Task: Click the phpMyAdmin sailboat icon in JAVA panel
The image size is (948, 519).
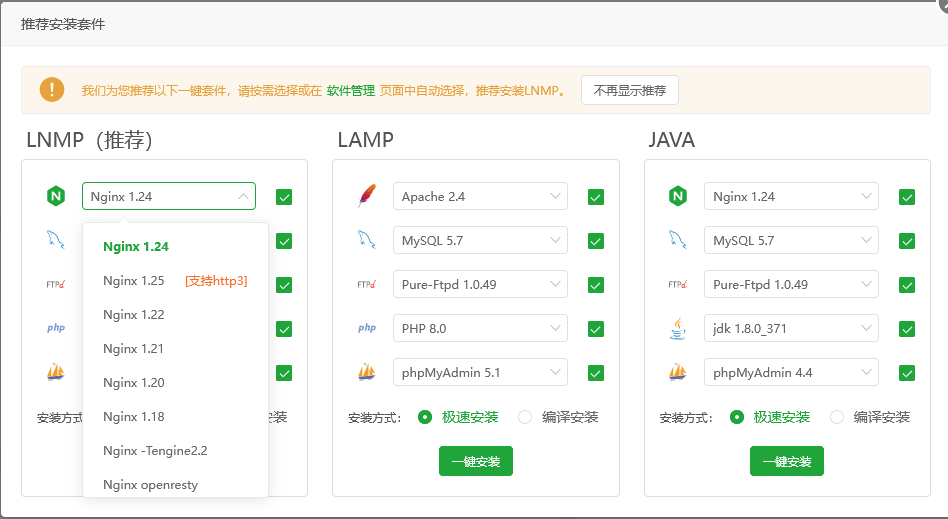Action: tap(678, 371)
